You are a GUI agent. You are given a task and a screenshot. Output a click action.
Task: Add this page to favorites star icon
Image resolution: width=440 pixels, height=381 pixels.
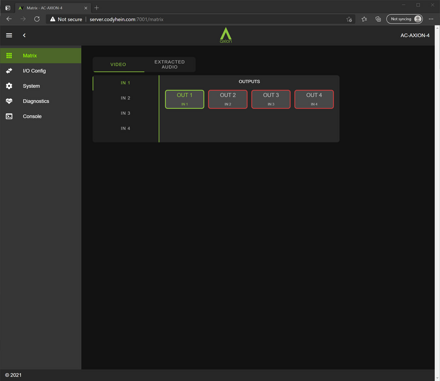tap(349, 19)
